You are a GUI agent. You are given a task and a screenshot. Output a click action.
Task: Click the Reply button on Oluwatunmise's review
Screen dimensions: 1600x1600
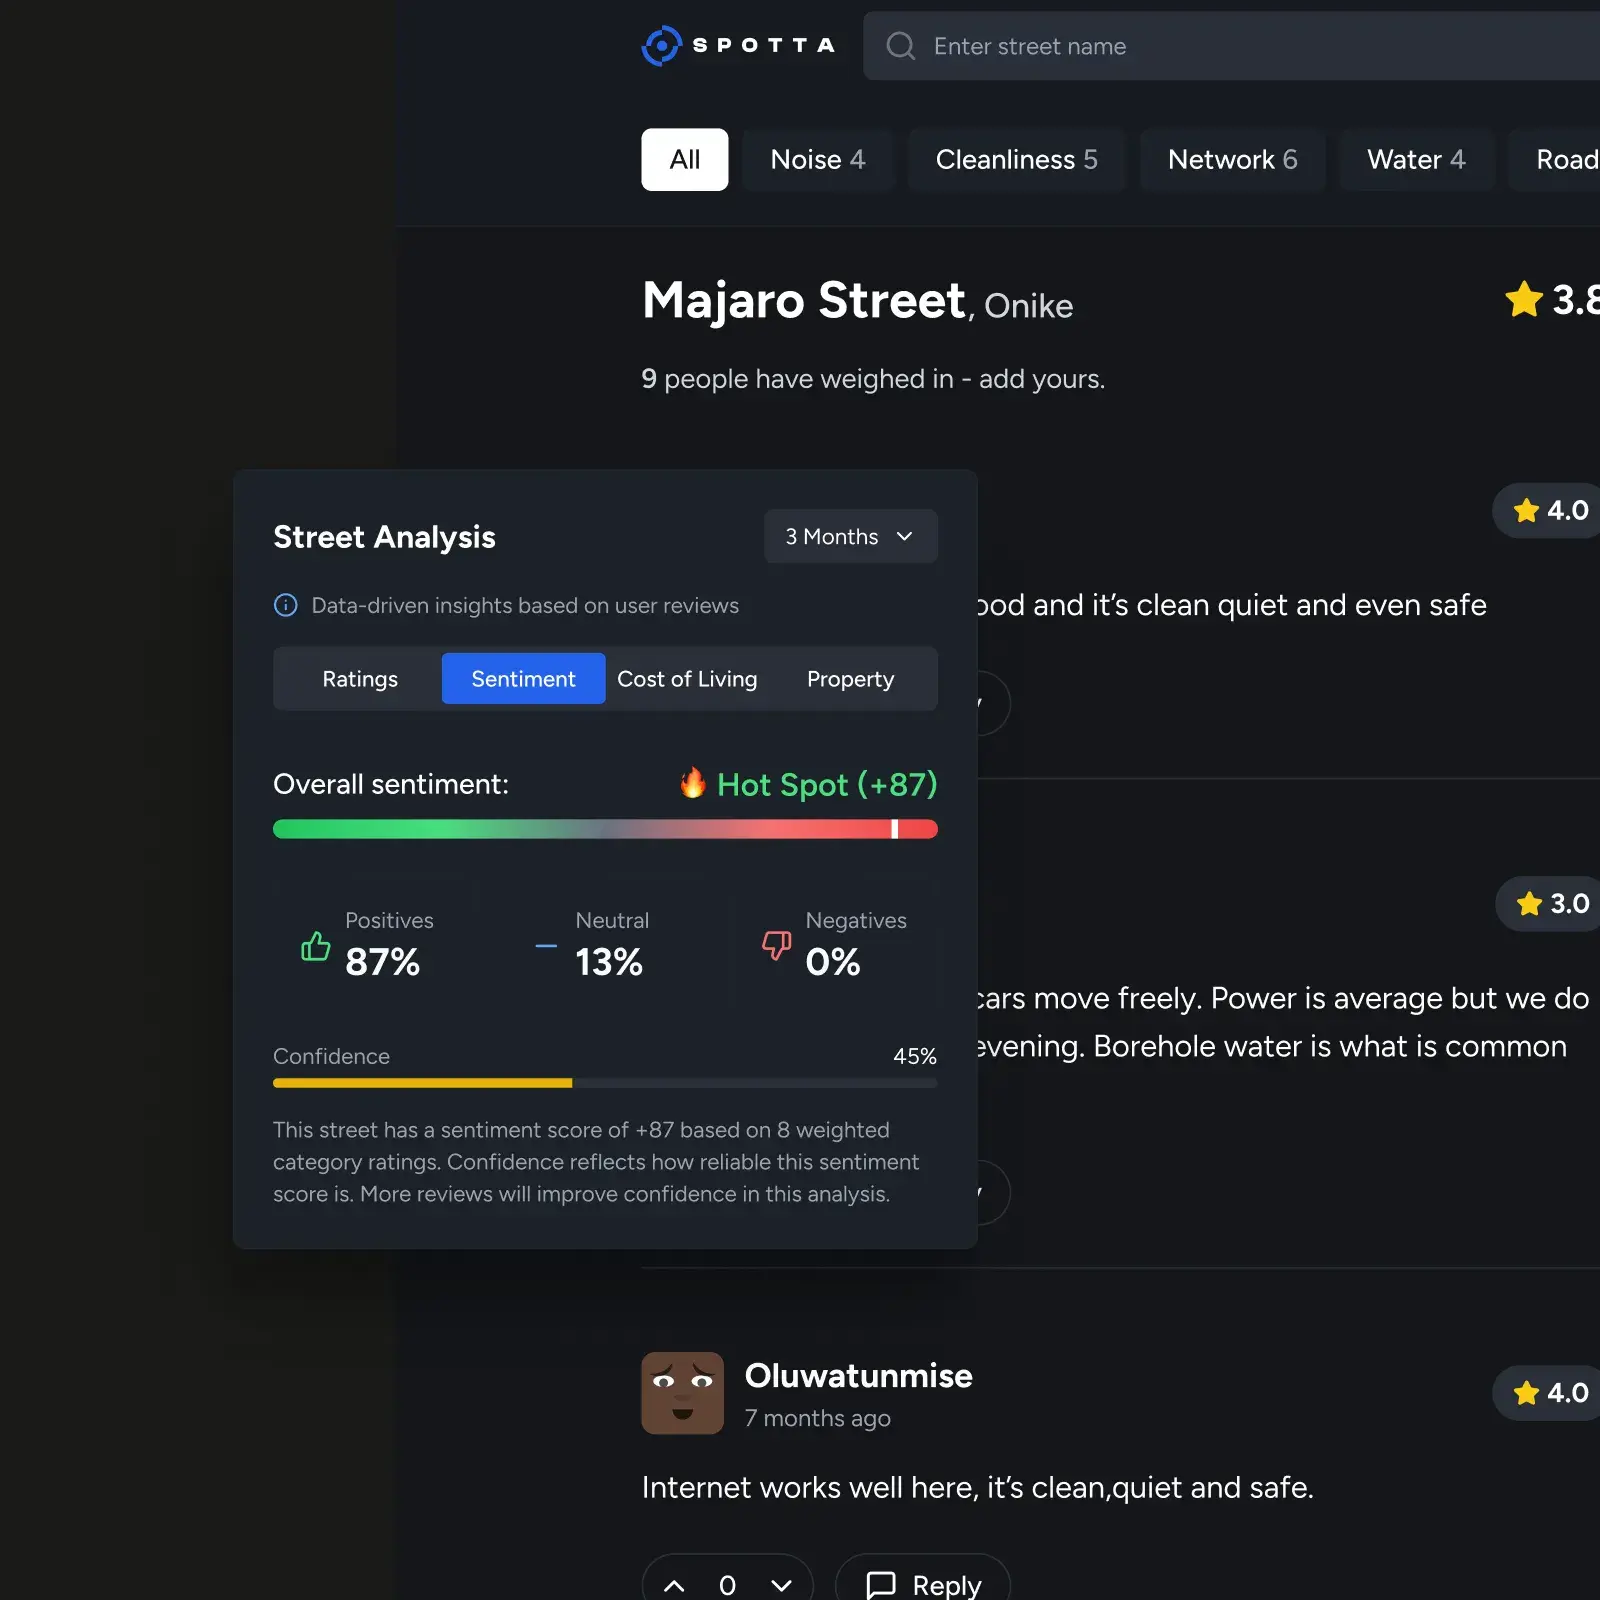922,1585
